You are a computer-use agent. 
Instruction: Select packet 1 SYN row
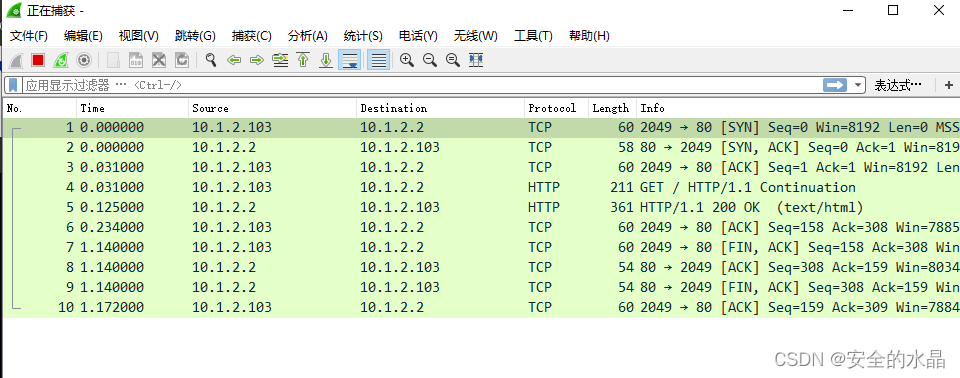tap(481, 127)
